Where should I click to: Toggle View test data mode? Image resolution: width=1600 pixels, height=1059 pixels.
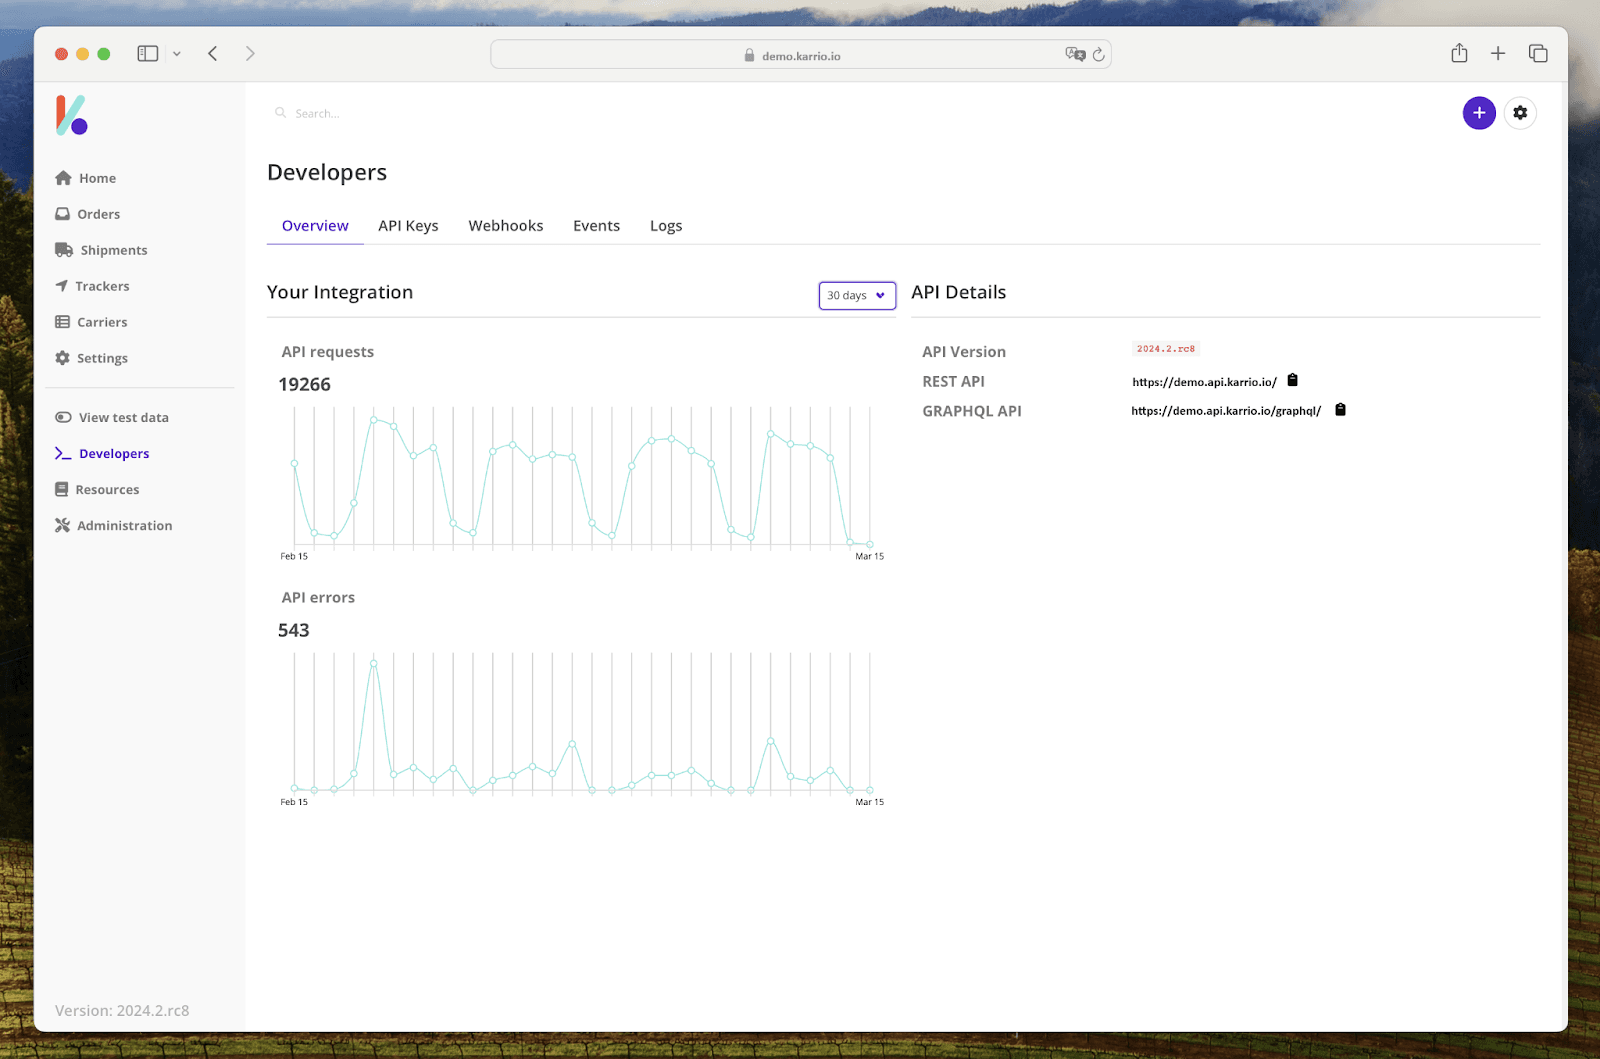[112, 418]
